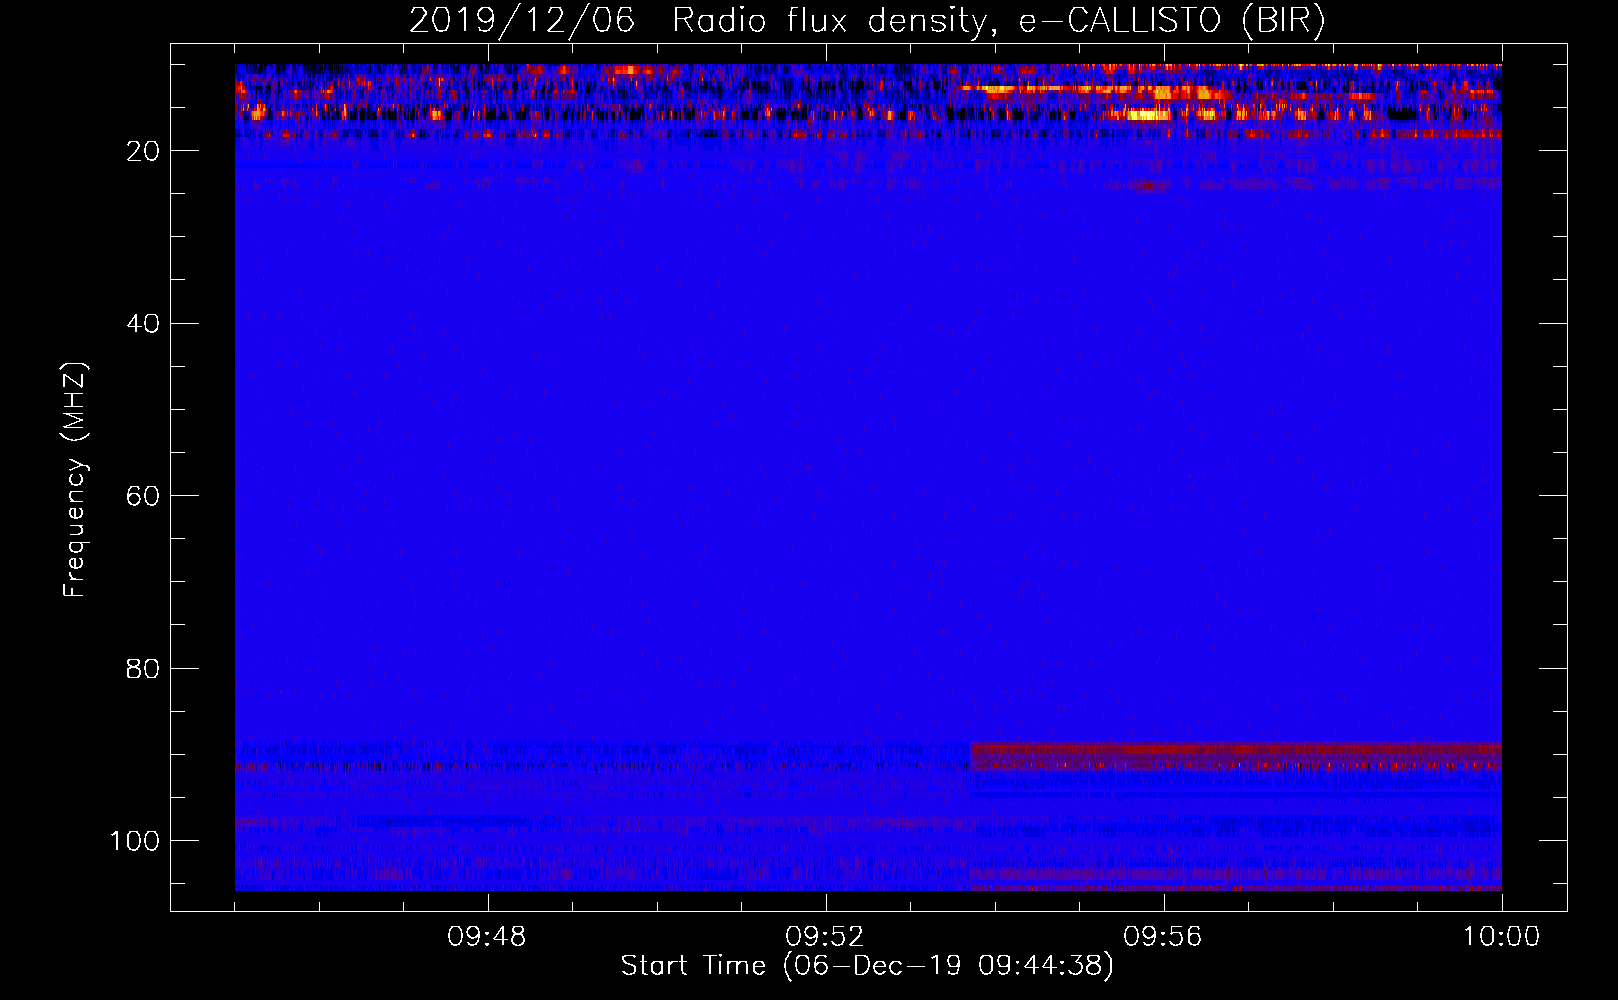Click the 60 MHz frequency tick label
Viewport: 1618px width, 1000px height.
[x=143, y=496]
